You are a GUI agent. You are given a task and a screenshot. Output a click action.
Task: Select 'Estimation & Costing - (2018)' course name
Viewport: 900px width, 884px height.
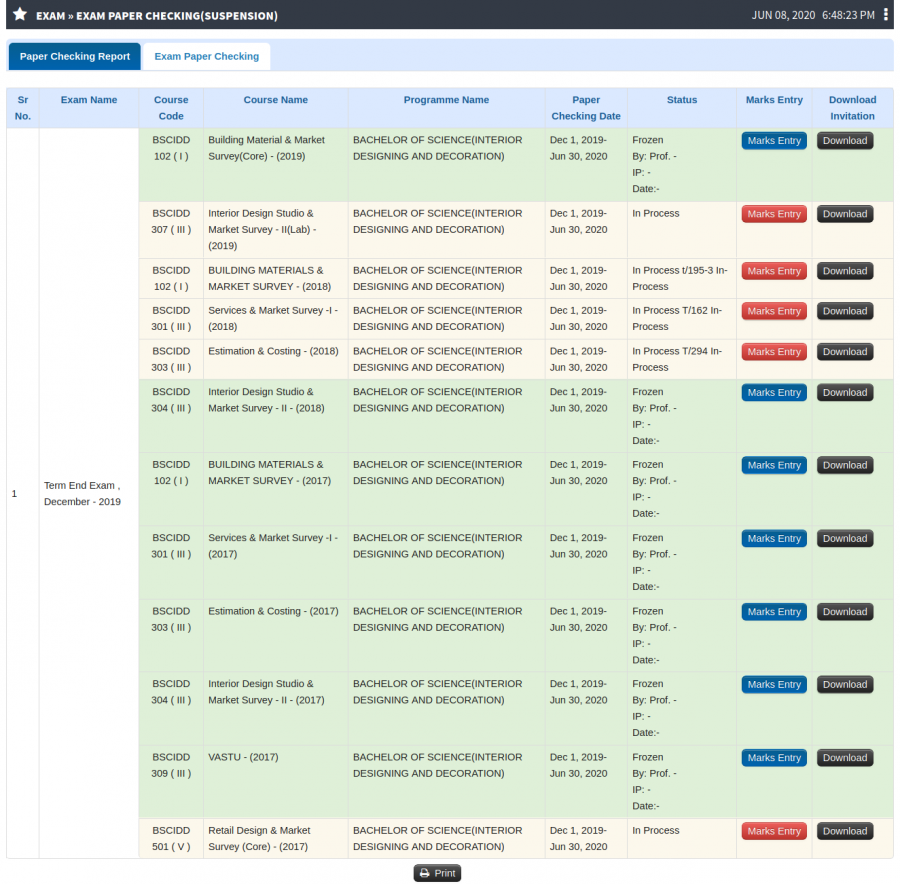pyautogui.click(x=273, y=351)
